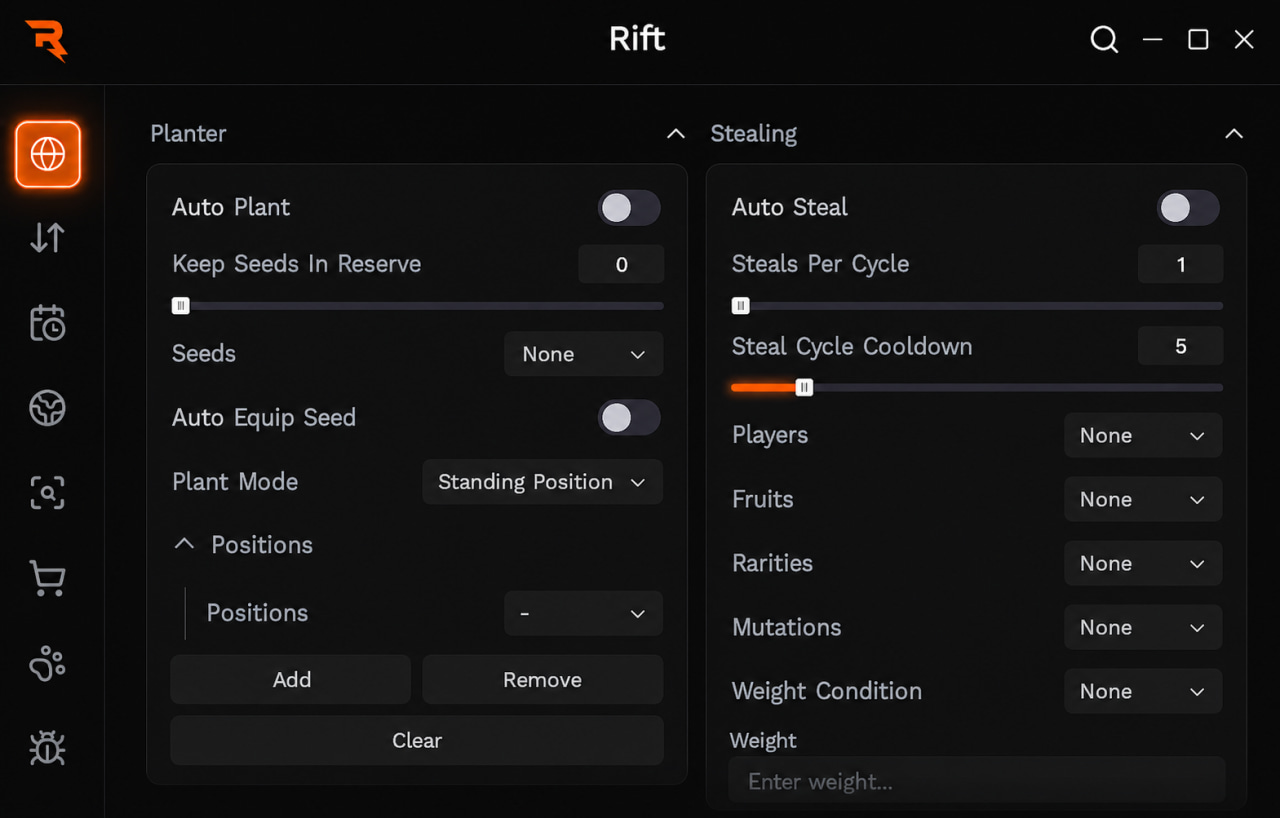Collapse the Positions subsection
The height and width of the screenshot is (818, 1280).
[184, 544]
